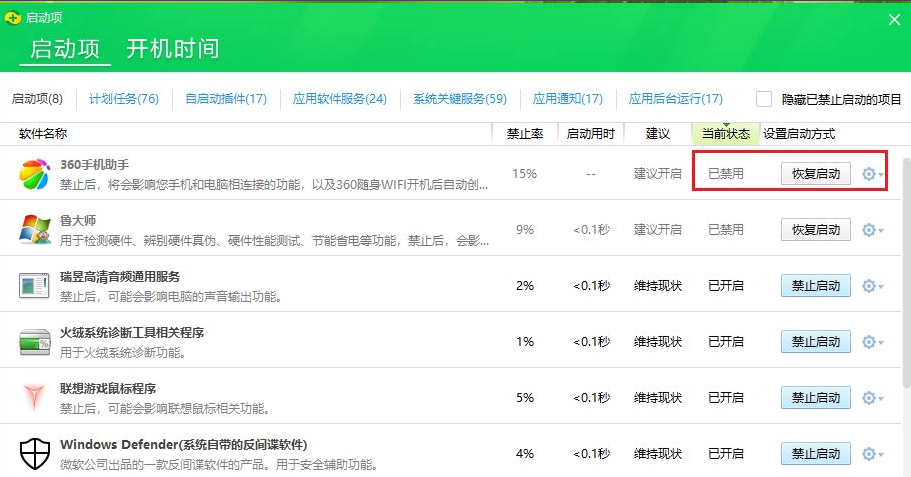
Task: Click the 联想游戏鼠标程序 icon
Action: (x=35, y=398)
